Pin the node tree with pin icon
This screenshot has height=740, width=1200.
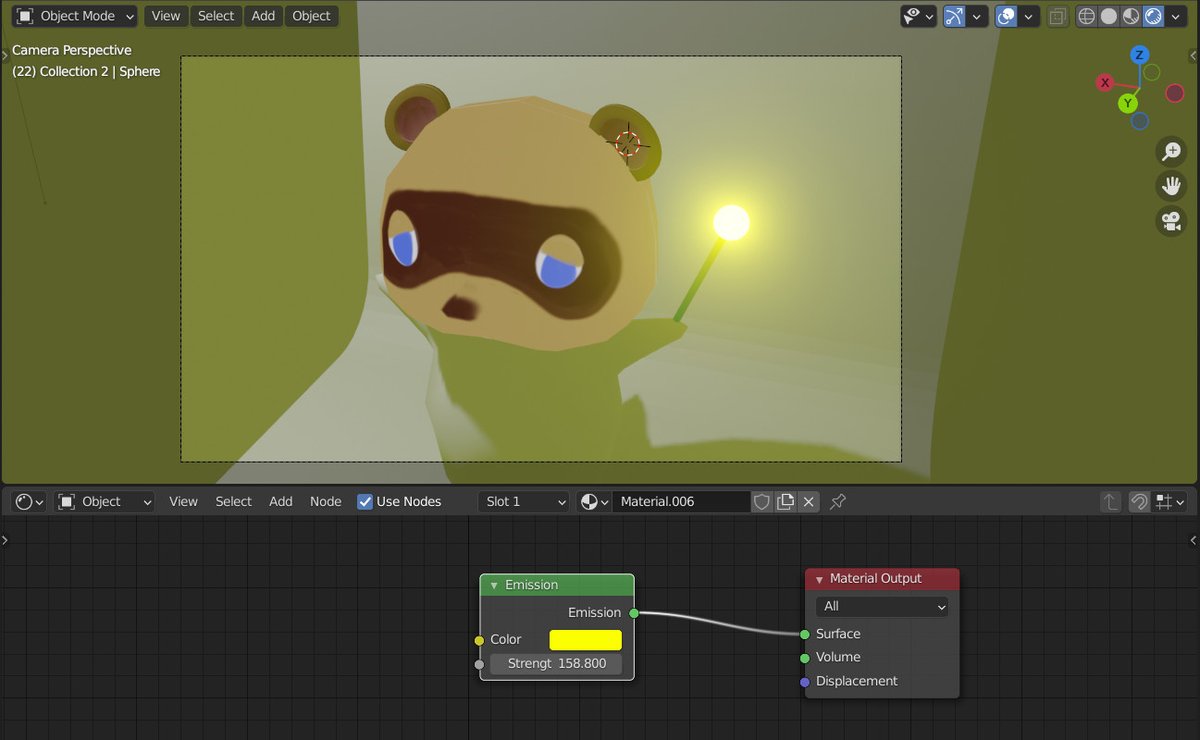[838, 501]
